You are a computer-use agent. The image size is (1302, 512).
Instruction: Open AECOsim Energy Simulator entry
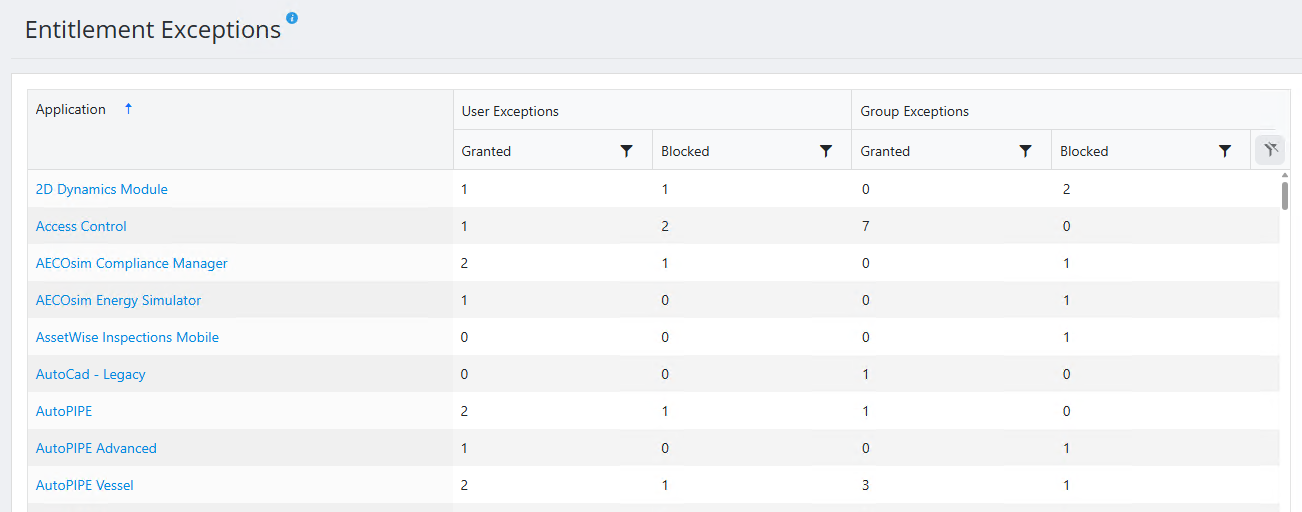click(118, 300)
